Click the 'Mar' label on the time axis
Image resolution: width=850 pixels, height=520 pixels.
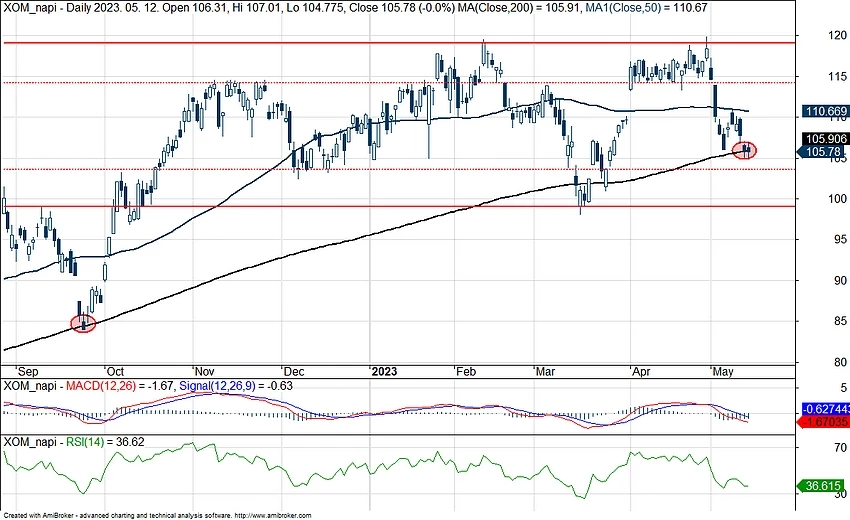(x=545, y=371)
